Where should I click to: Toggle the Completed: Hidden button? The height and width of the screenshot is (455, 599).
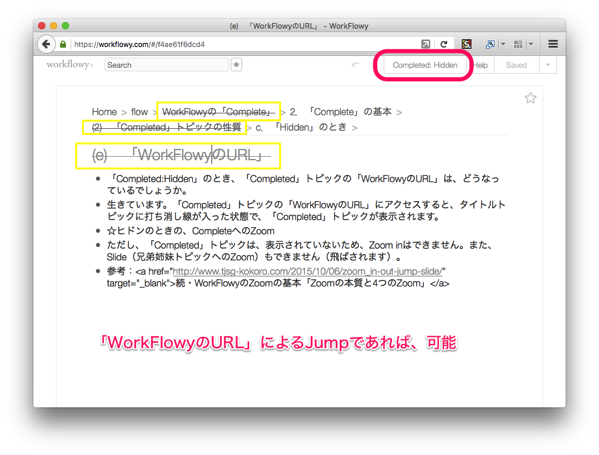[x=425, y=65]
